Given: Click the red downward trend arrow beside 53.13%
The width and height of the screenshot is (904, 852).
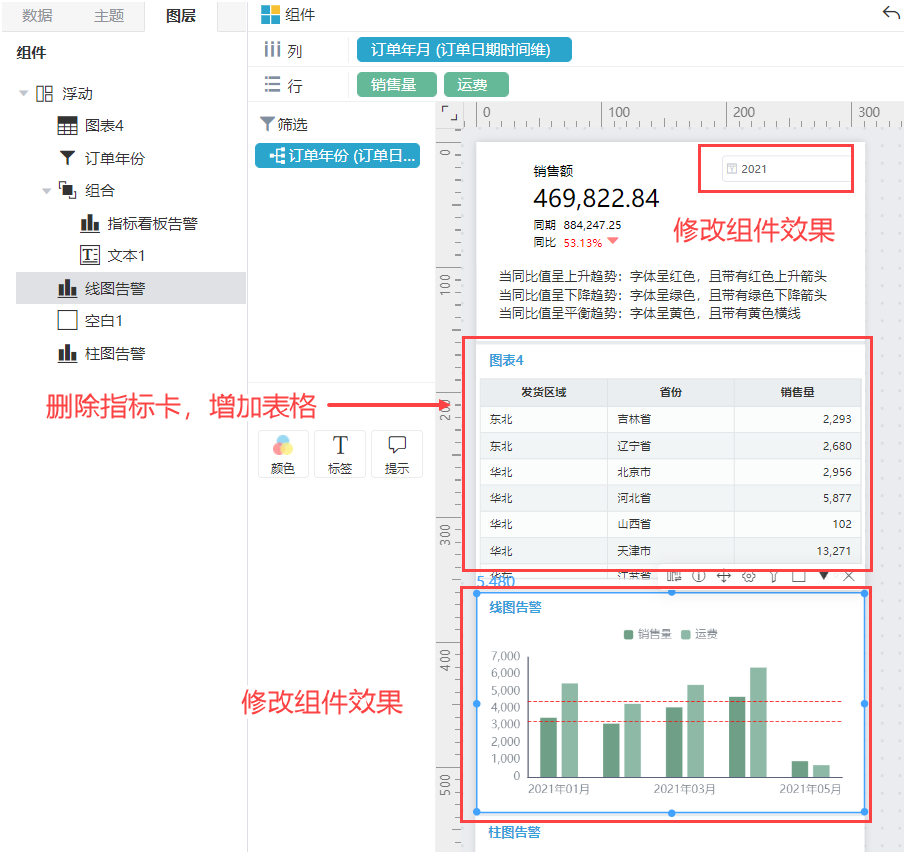Looking at the screenshot, I should click(613, 241).
